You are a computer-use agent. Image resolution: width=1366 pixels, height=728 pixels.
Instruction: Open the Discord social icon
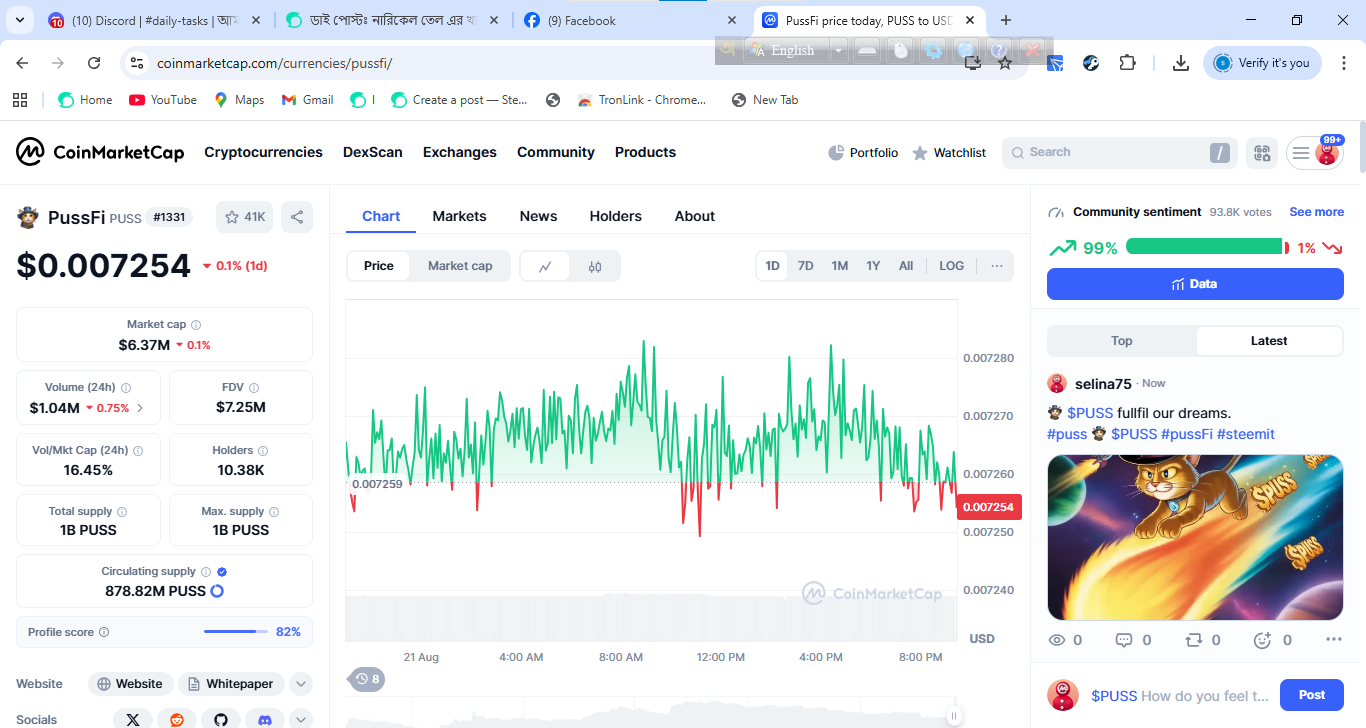coord(265,719)
